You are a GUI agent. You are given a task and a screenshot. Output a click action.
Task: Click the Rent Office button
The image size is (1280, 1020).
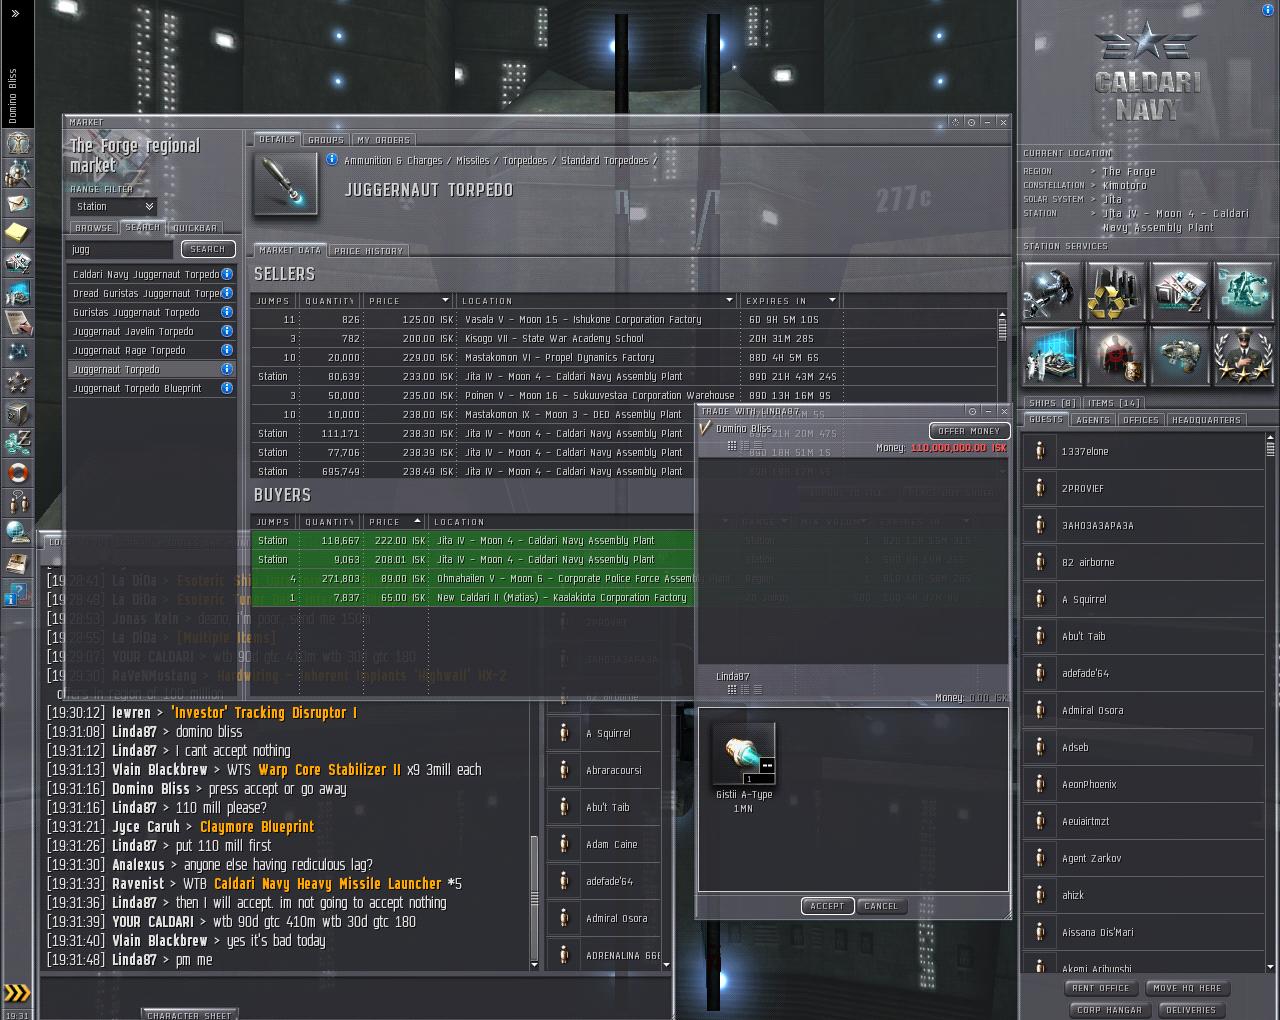point(1101,988)
